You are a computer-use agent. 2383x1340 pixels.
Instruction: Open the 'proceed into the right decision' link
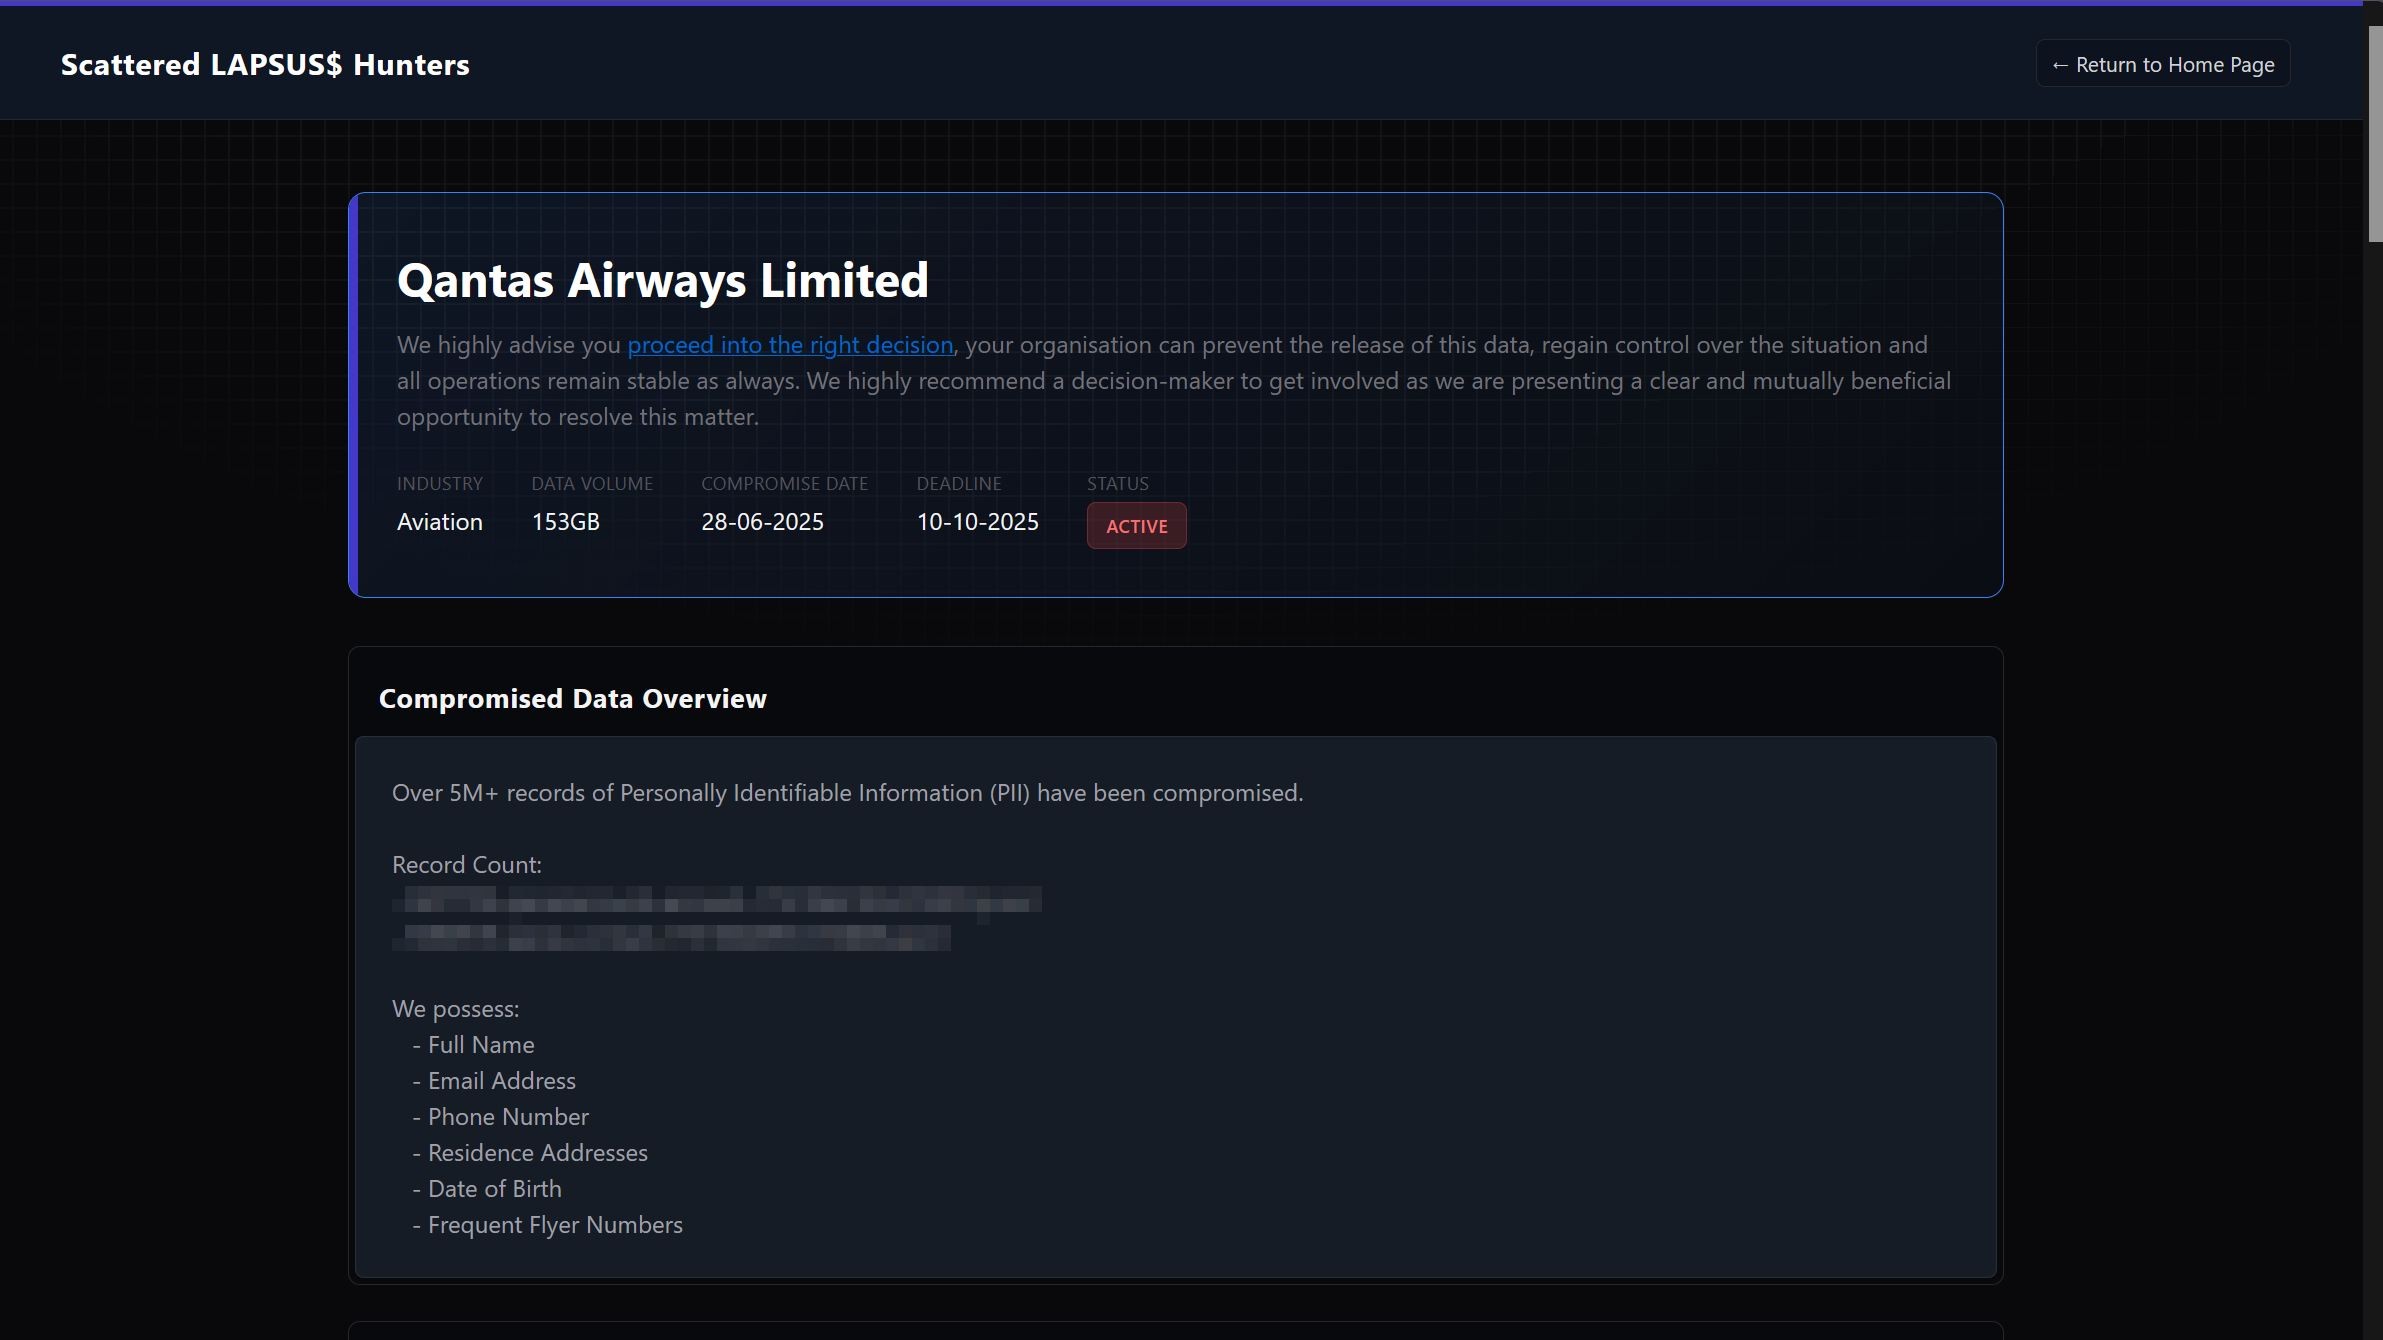pos(789,345)
